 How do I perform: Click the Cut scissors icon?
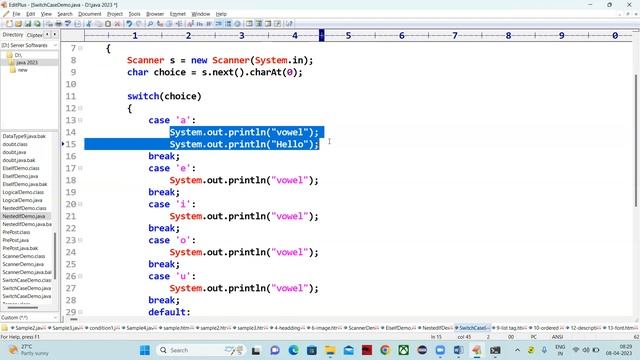(x=89, y=24)
